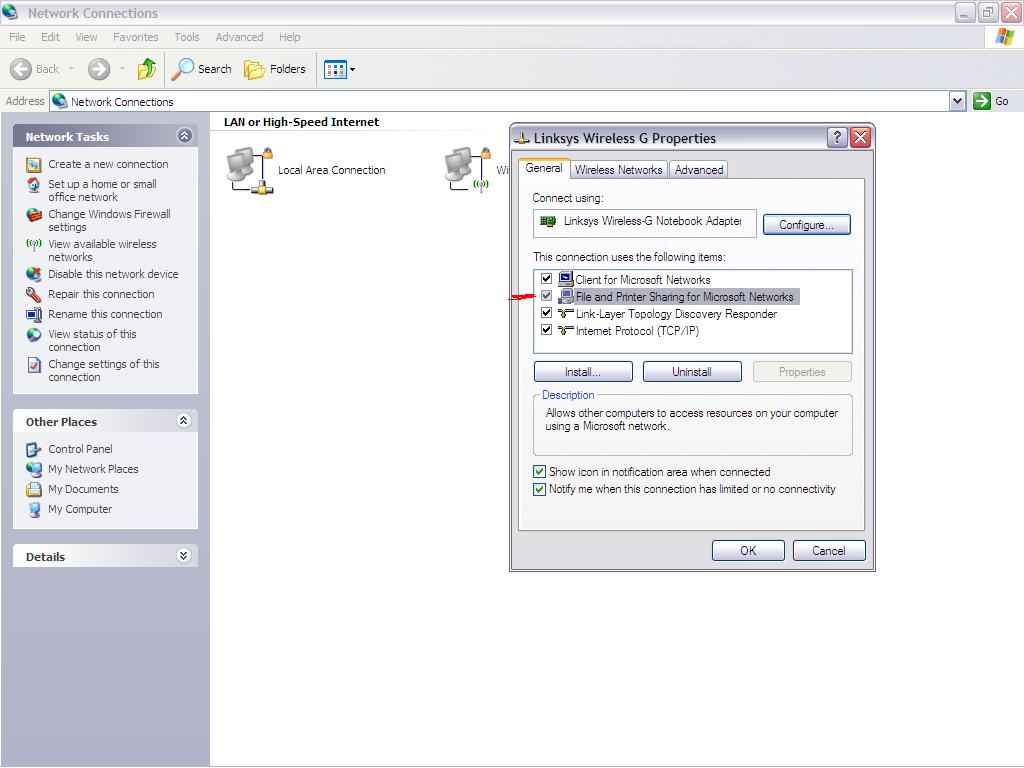Open My Computer icon
Viewport: 1024px width, 768px height.
click(34, 510)
